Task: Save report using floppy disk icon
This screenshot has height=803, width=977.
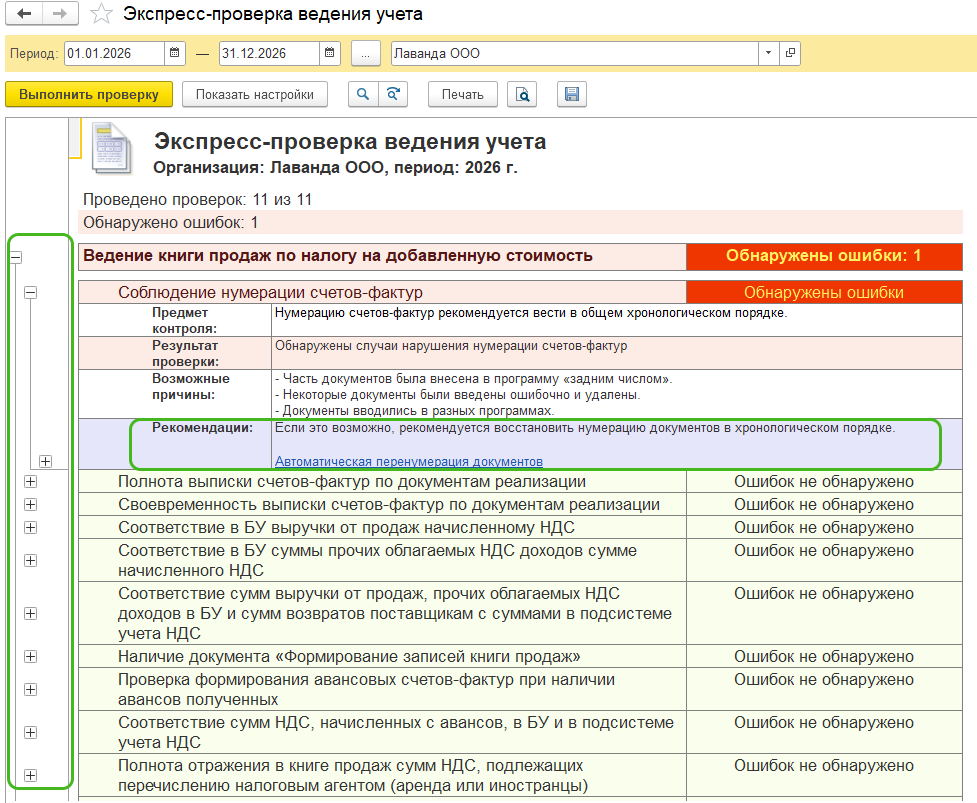Action: coord(572,95)
